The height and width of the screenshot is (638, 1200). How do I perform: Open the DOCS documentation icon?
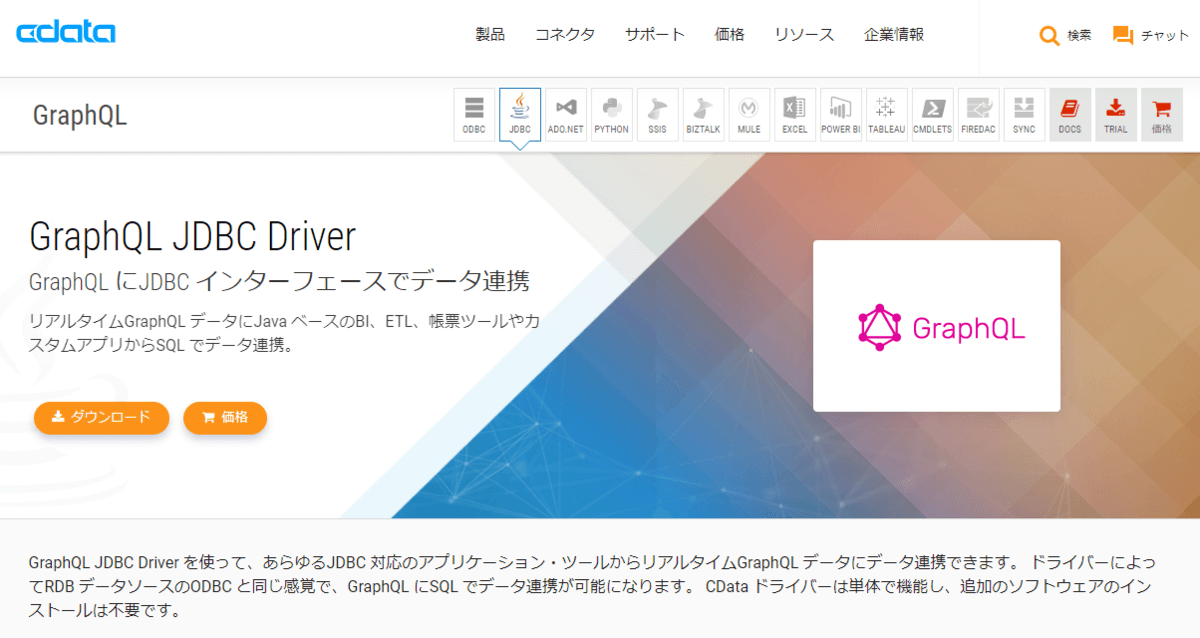click(1070, 113)
